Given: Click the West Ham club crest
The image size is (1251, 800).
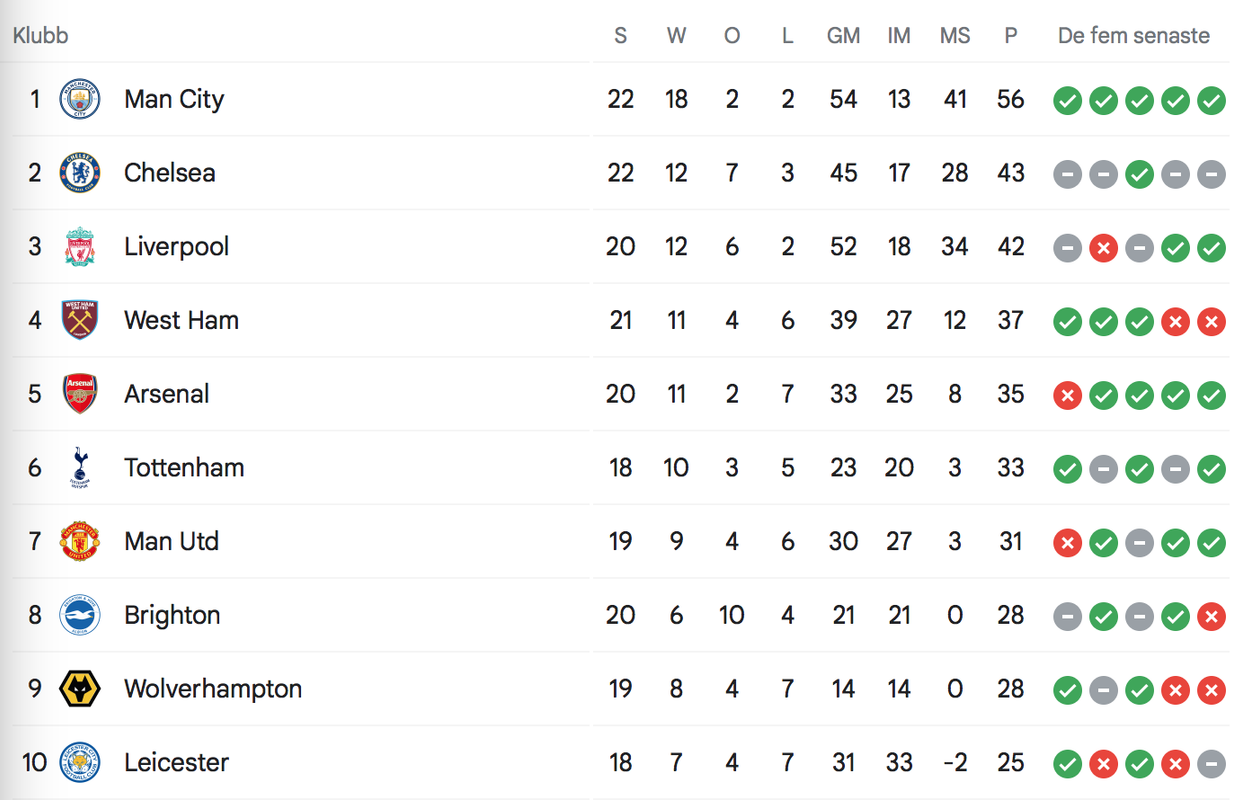Looking at the screenshot, I should click(x=80, y=320).
